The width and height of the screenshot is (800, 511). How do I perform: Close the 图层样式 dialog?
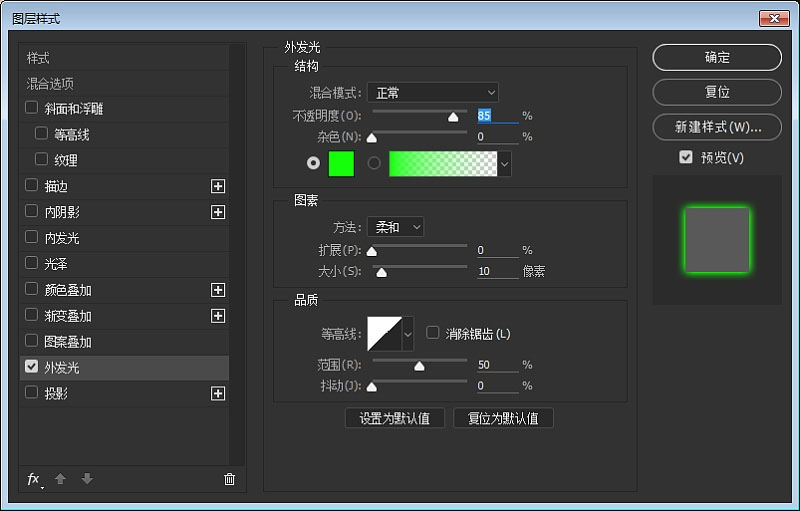click(774, 18)
